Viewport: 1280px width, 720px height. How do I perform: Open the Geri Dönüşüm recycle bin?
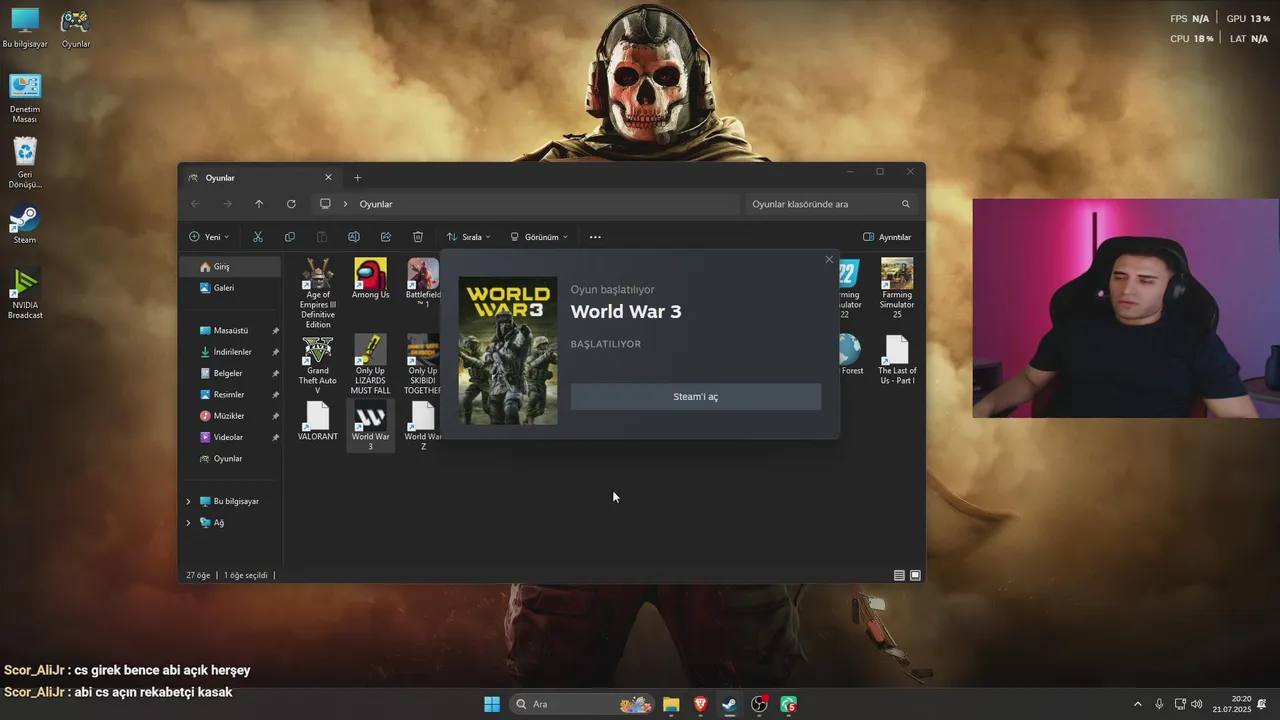tap(25, 163)
